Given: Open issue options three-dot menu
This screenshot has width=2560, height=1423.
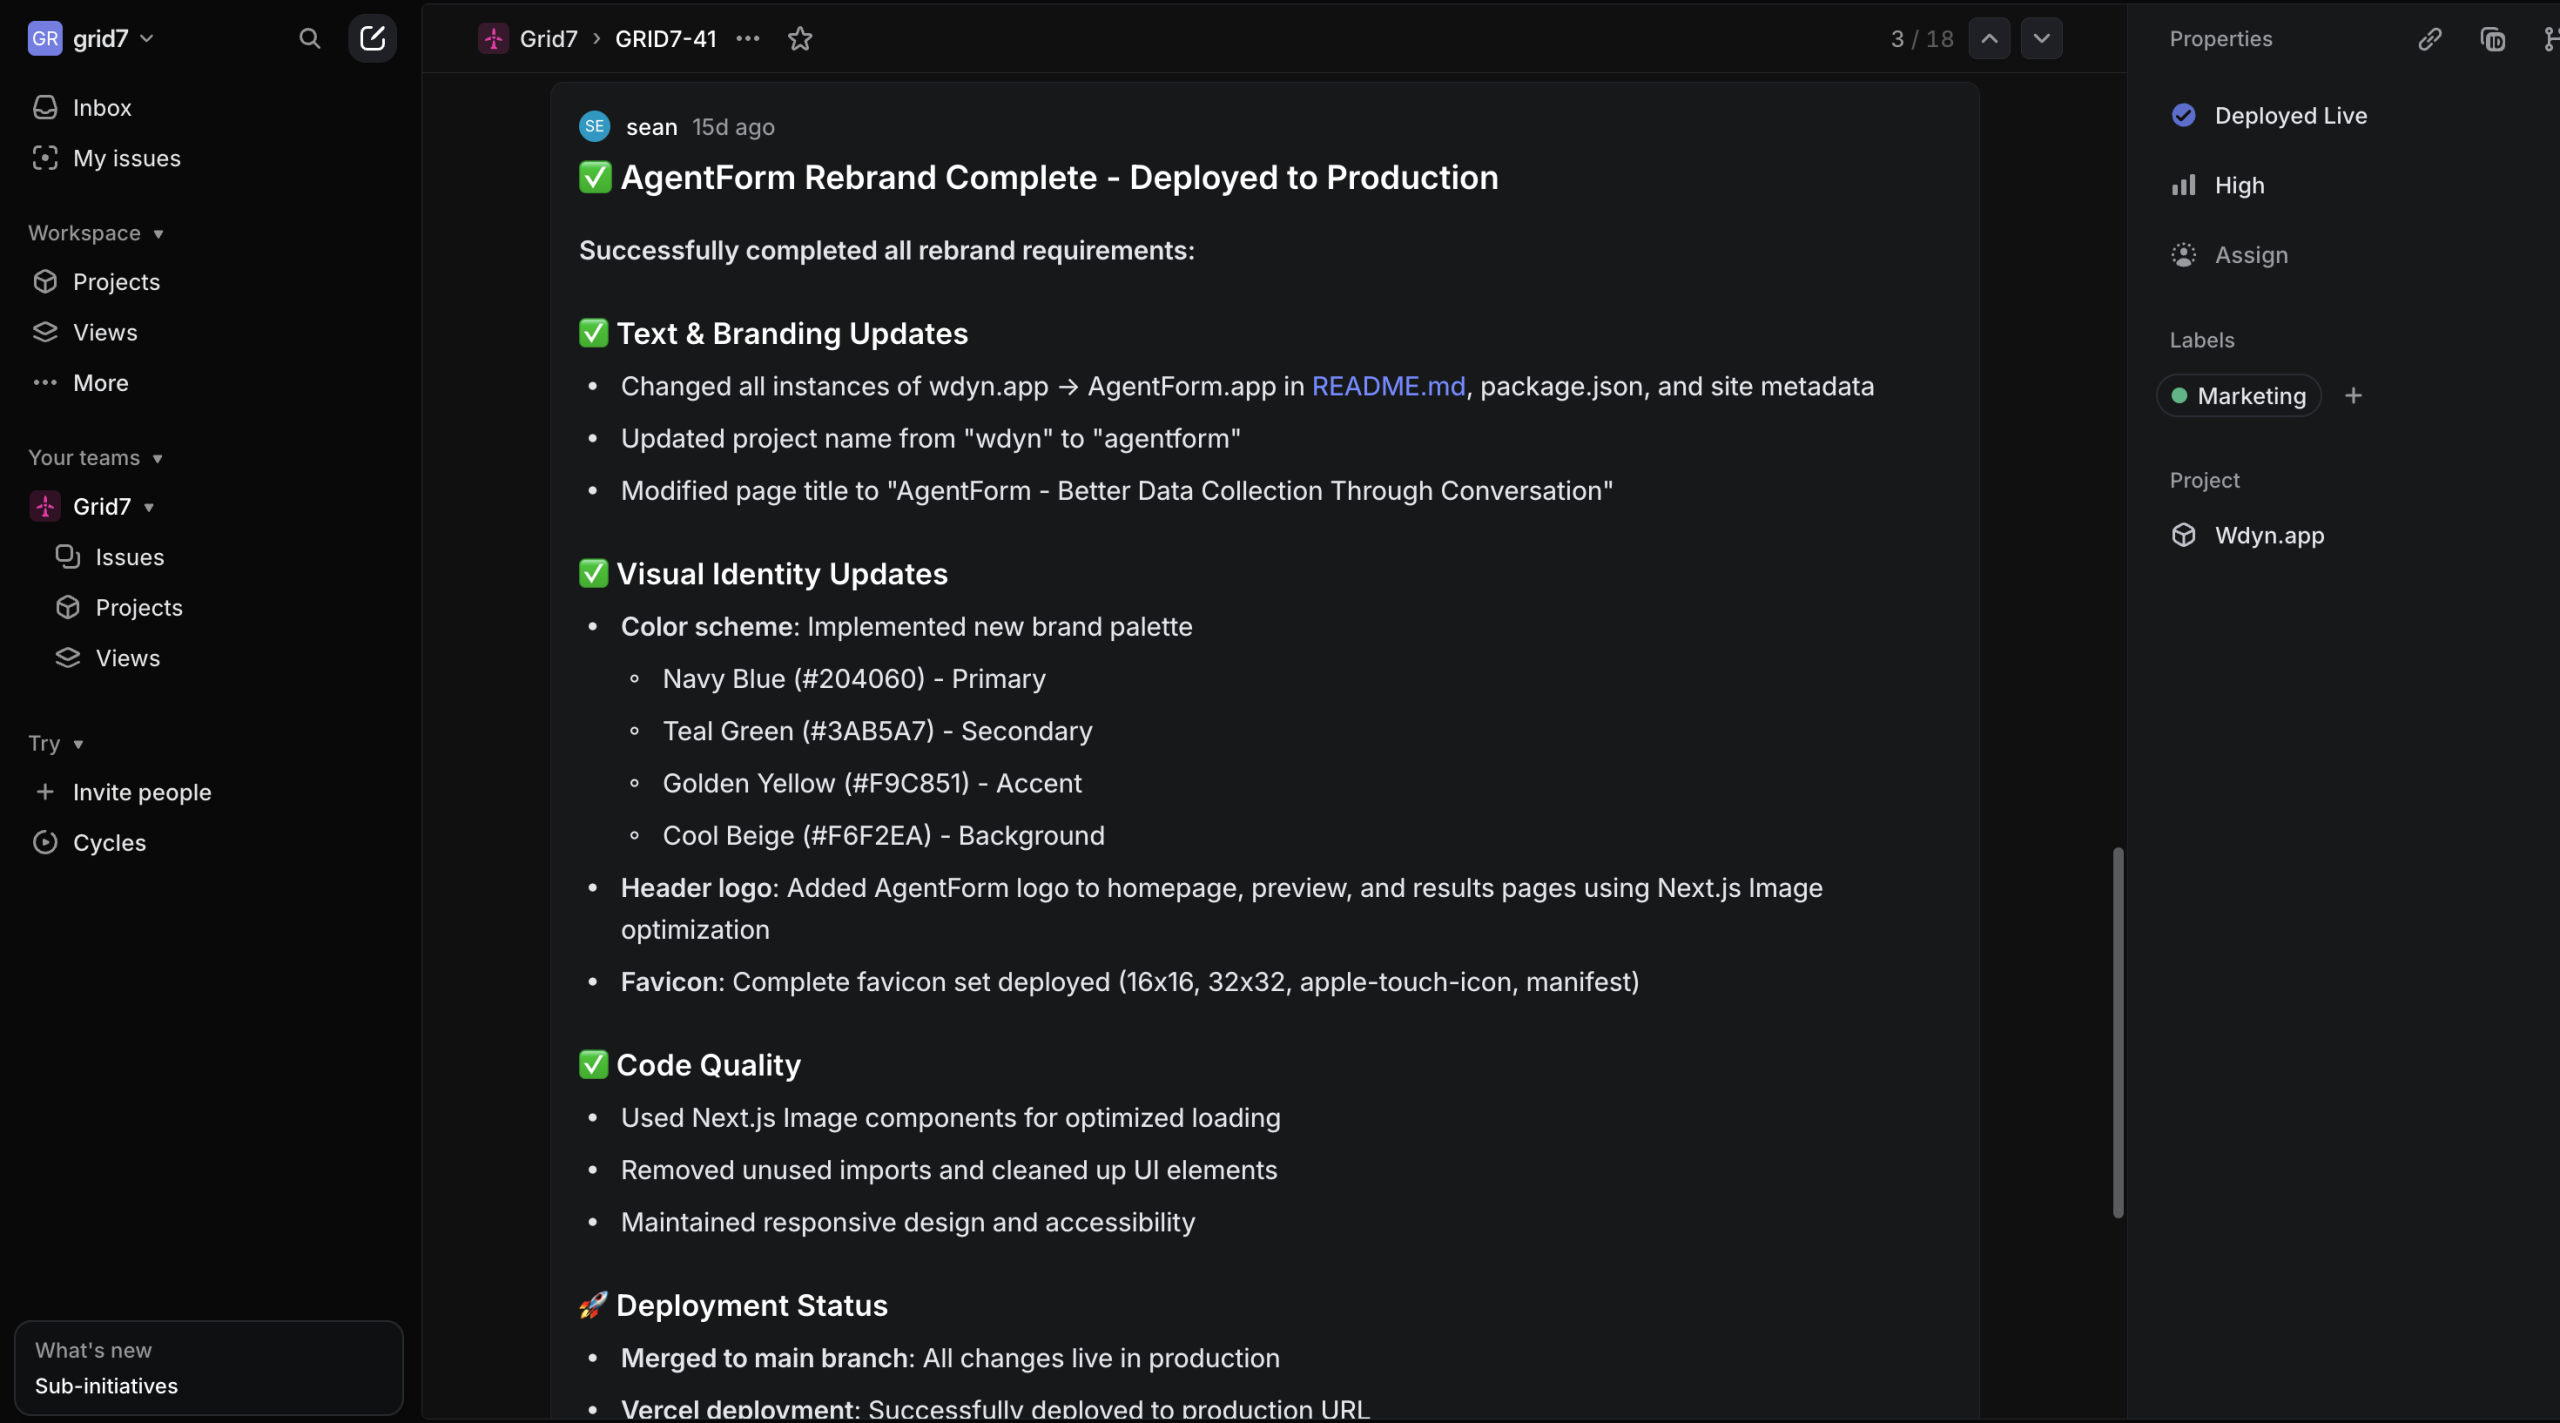Looking at the screenshot, I should [748, 39].
